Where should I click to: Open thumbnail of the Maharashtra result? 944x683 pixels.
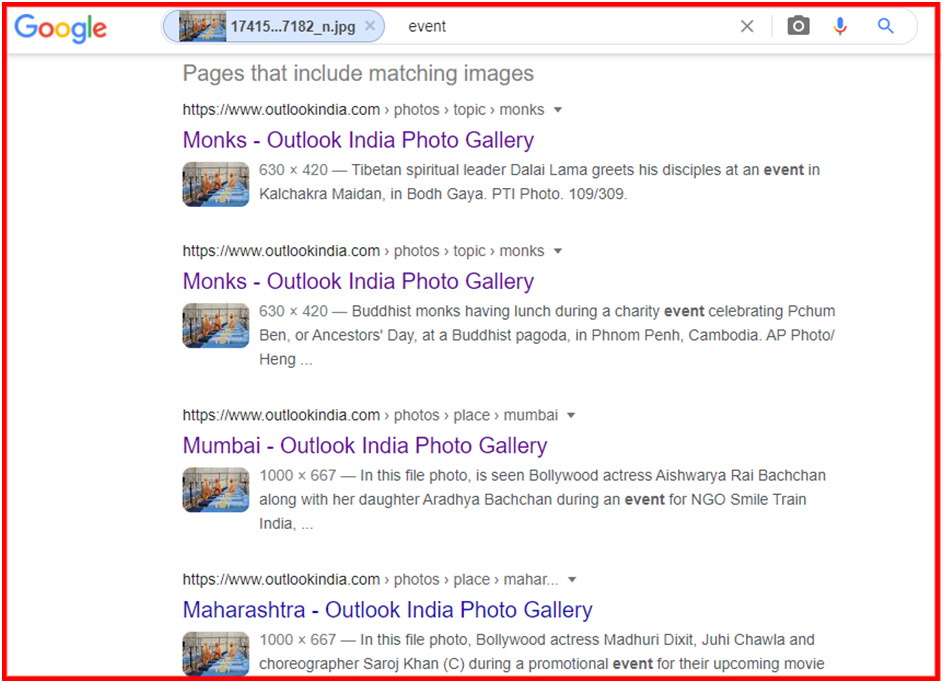coord(216,653)
